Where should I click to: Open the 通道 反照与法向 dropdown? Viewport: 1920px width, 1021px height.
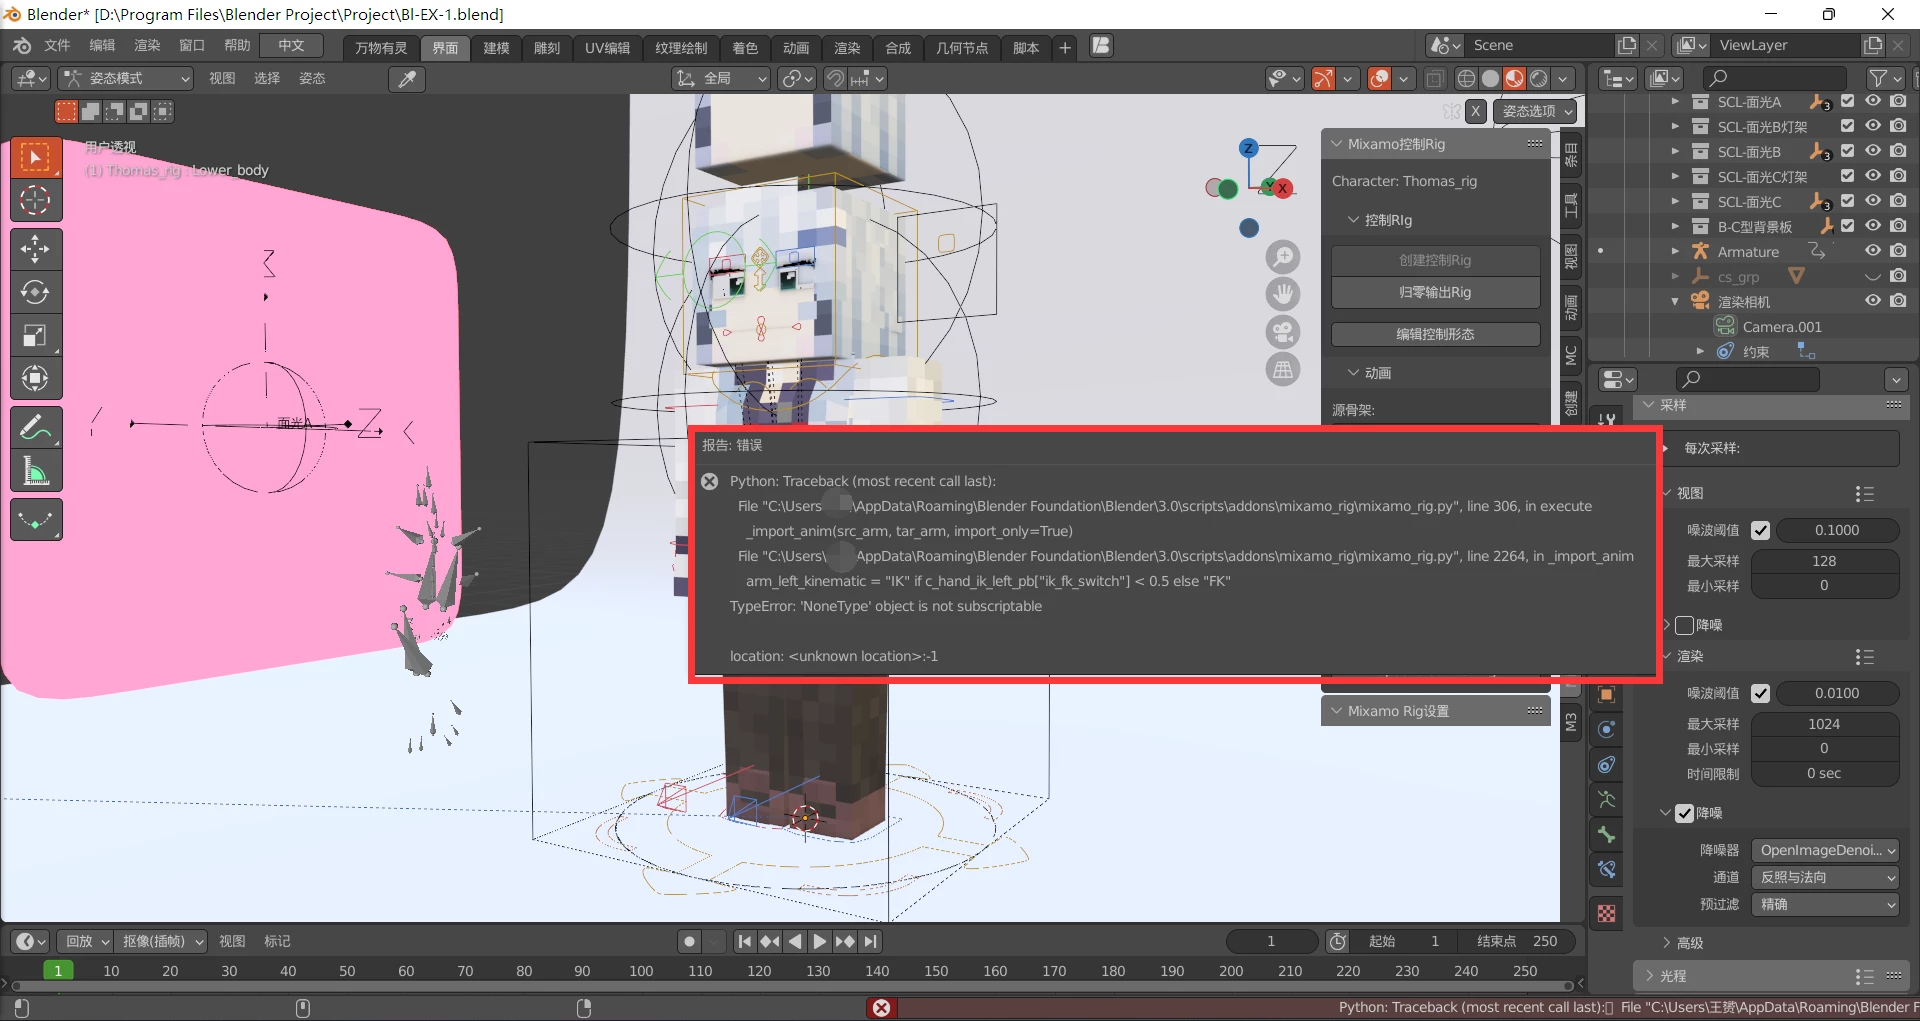1825,877
